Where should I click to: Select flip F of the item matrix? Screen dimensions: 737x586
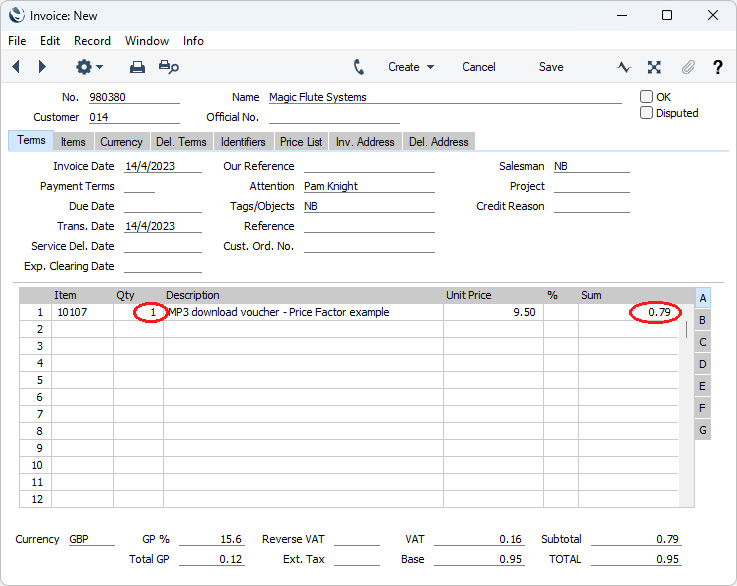pos(702,408)
